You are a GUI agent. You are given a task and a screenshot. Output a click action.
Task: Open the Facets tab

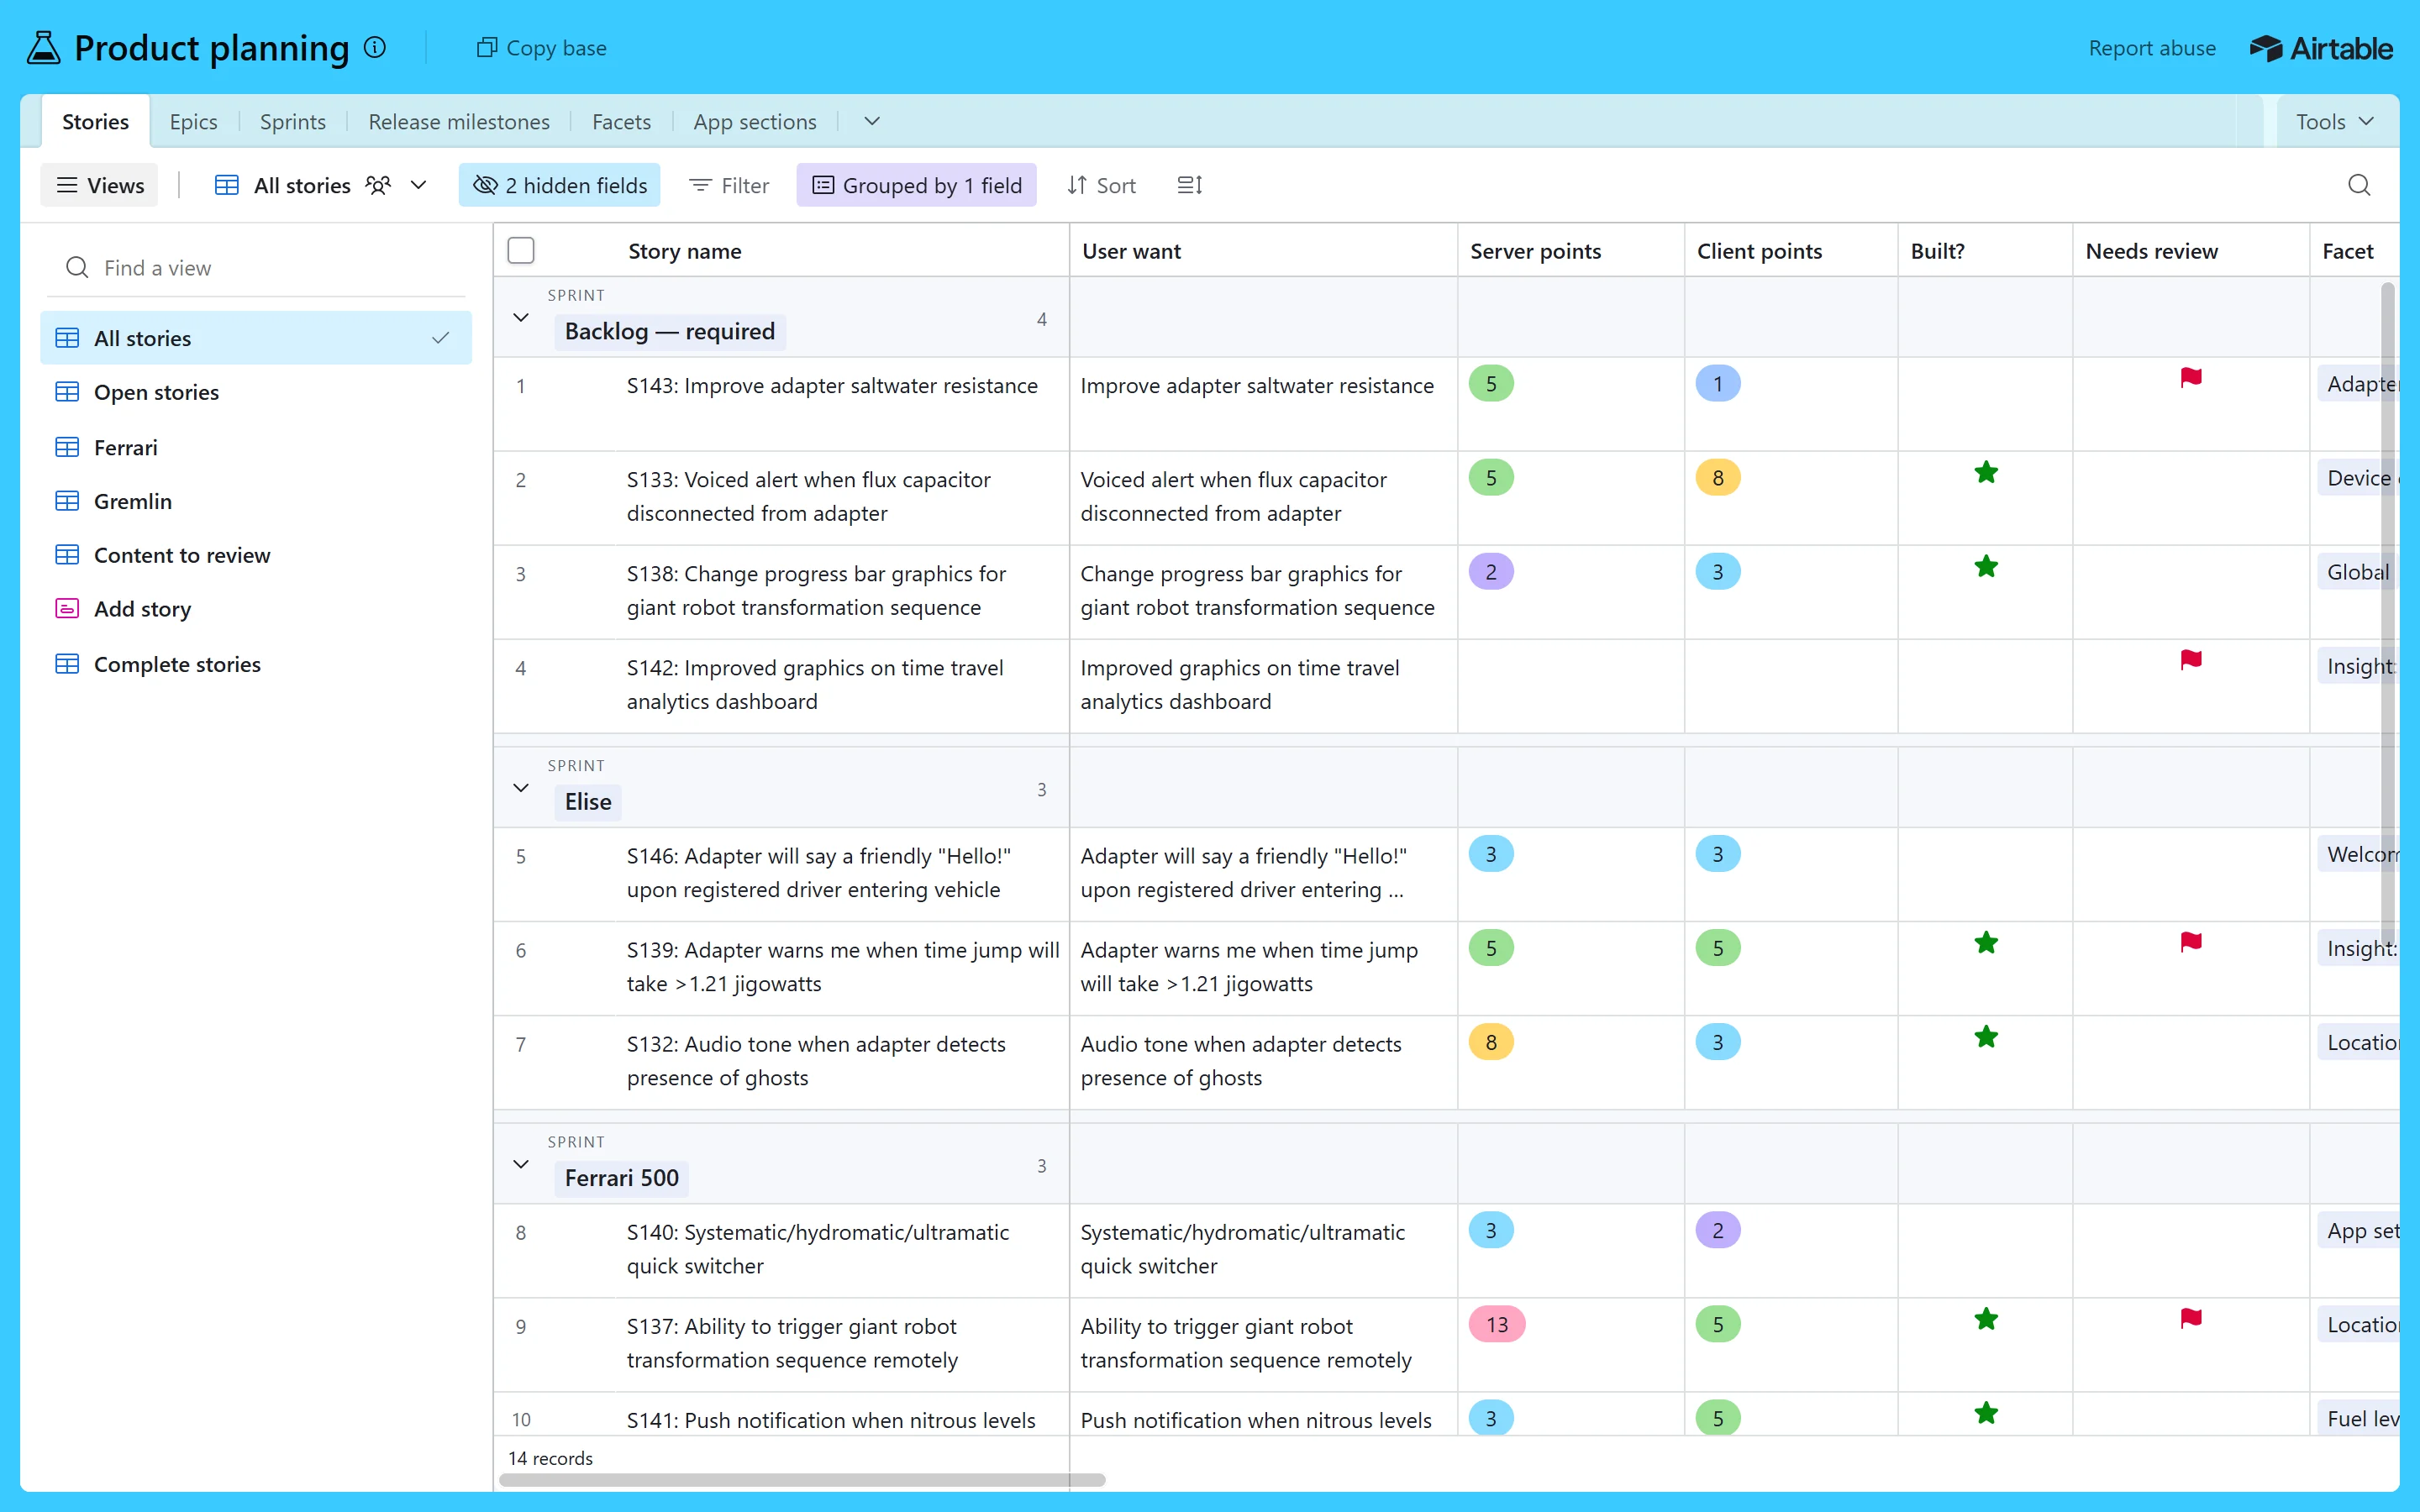(x=621, y=122)
